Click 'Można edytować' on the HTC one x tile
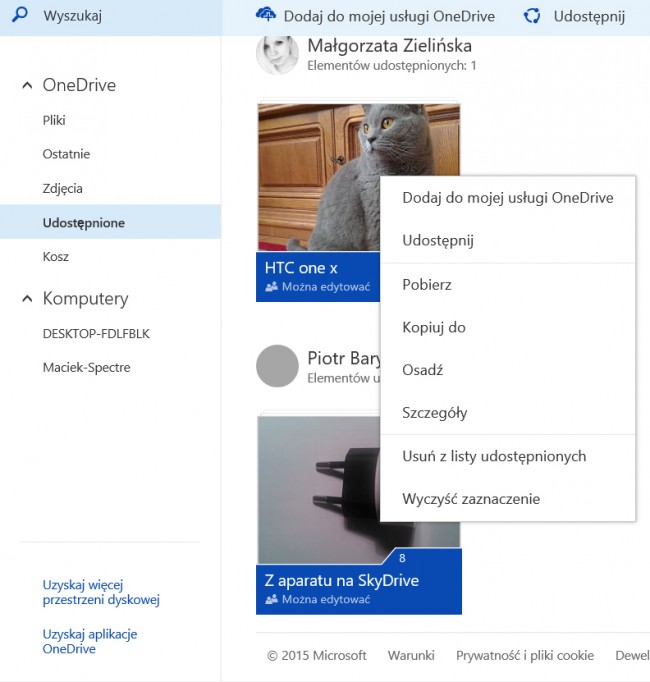Viewport: 650px width, 682px height. [326, 287]
